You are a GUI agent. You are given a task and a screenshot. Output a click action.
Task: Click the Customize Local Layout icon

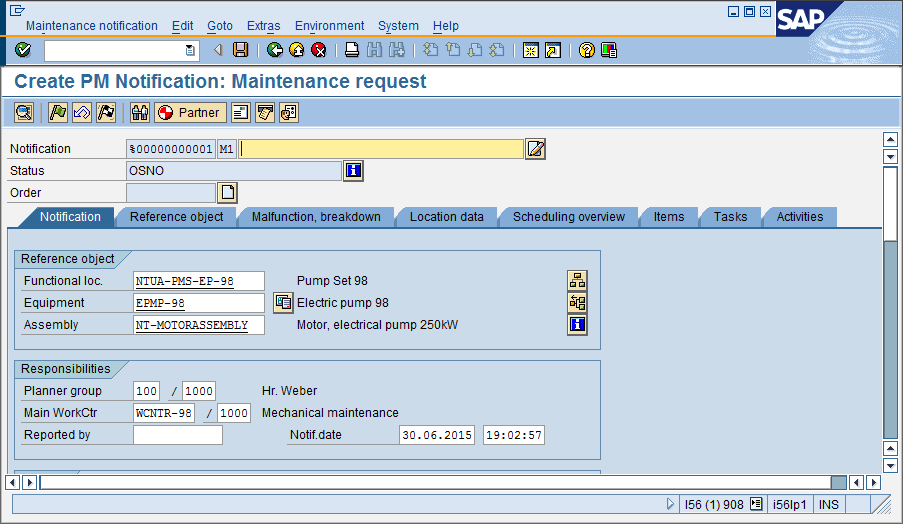(x=609, y=50)
